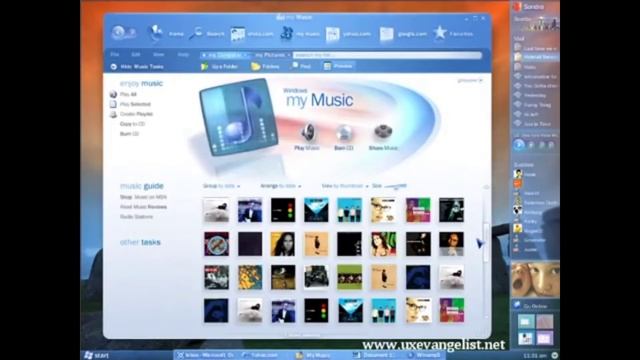Click the Up a Folder icon
The height and width of the screenshot is (360, 640).
[x=204, y=66]
